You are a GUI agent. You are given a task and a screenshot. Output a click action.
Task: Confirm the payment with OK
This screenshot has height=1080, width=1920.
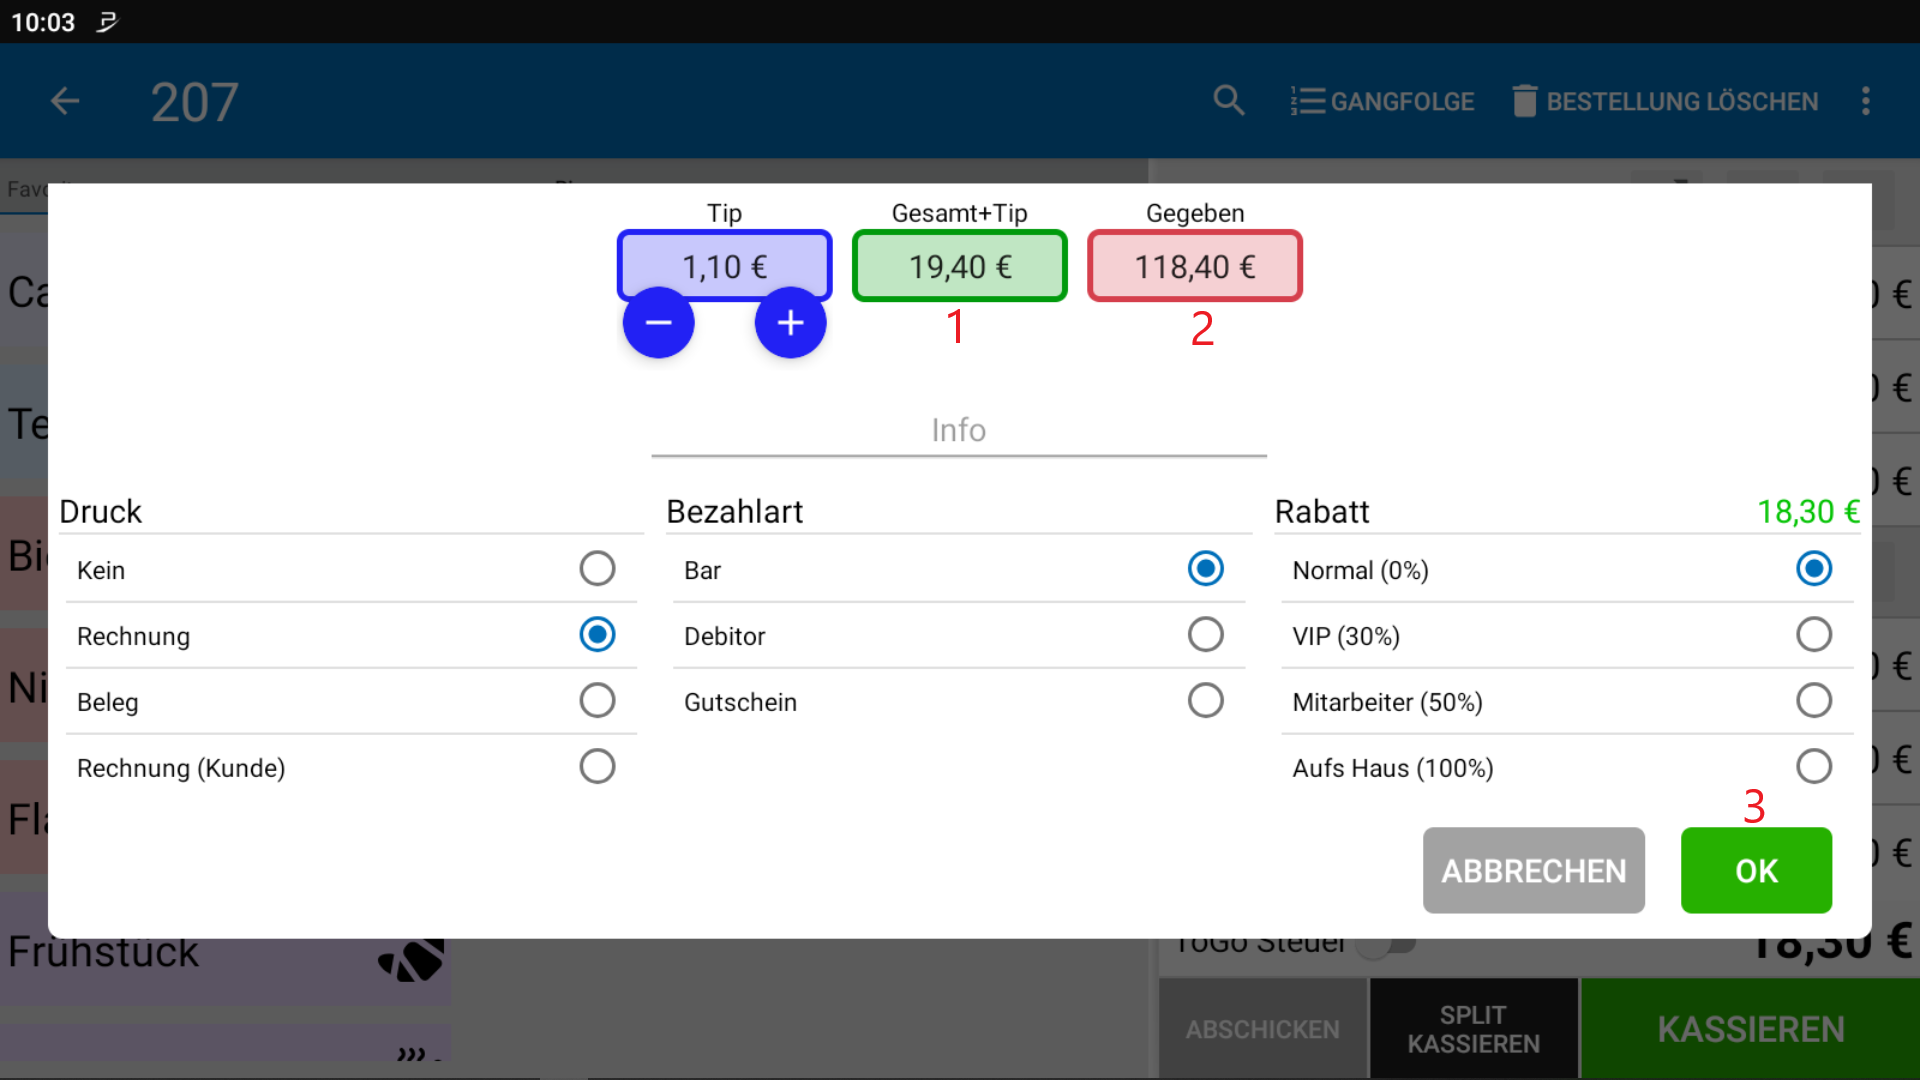(x=1756, y=870)
